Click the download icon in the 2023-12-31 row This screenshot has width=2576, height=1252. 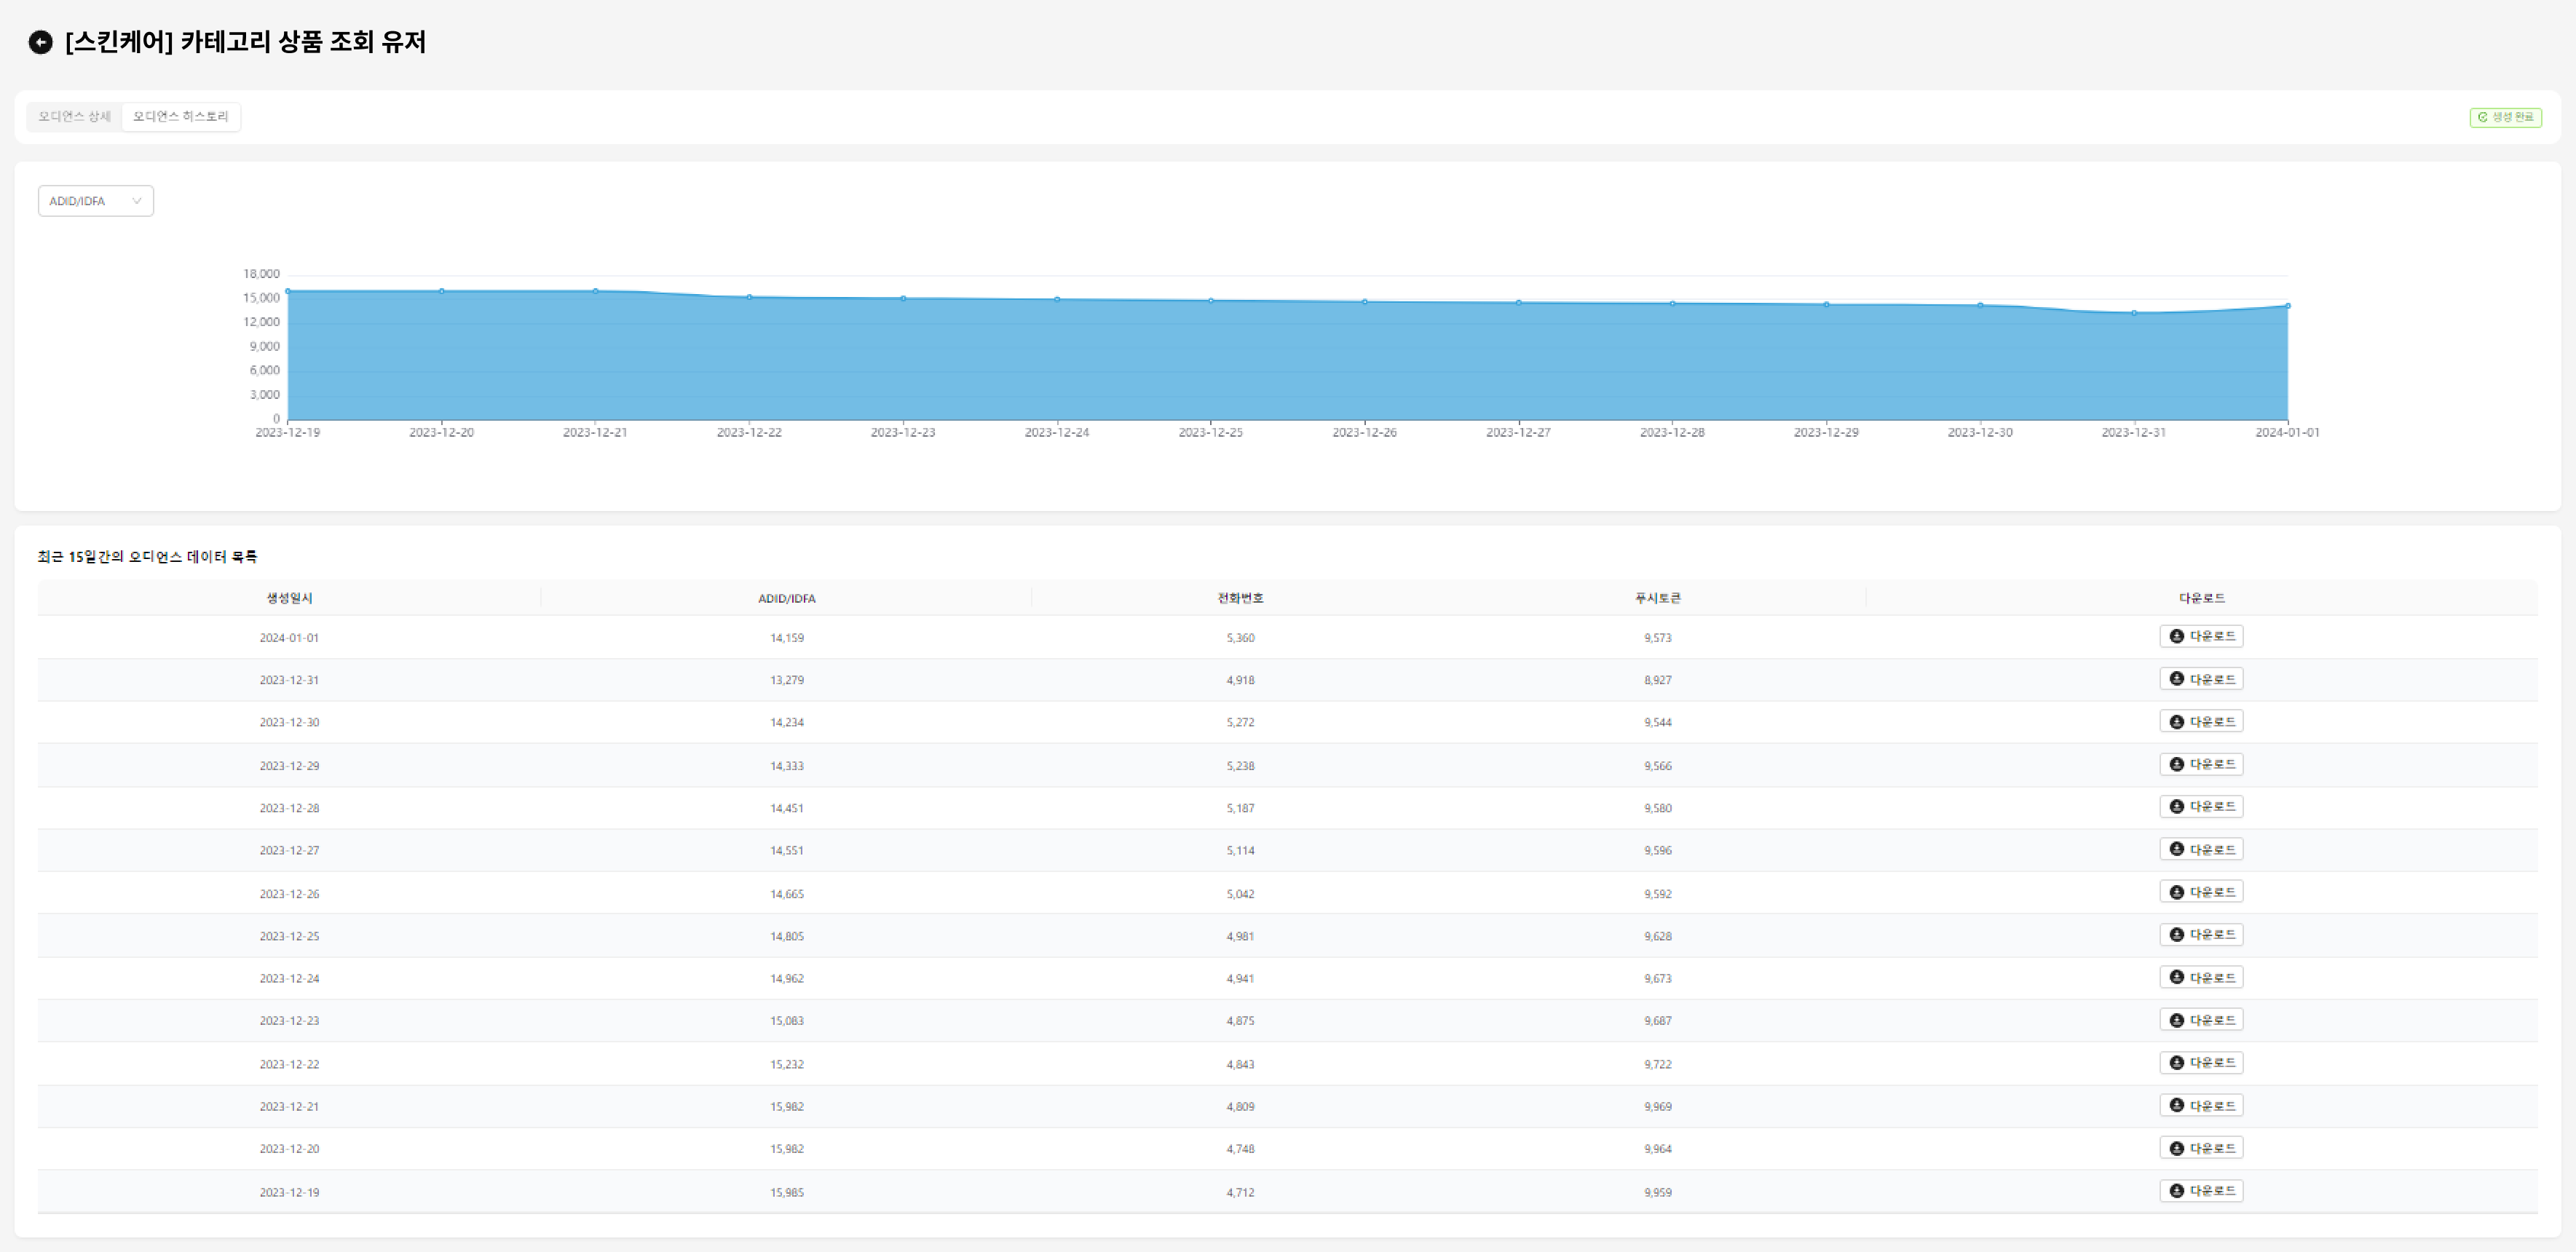tap(2176, 679)
